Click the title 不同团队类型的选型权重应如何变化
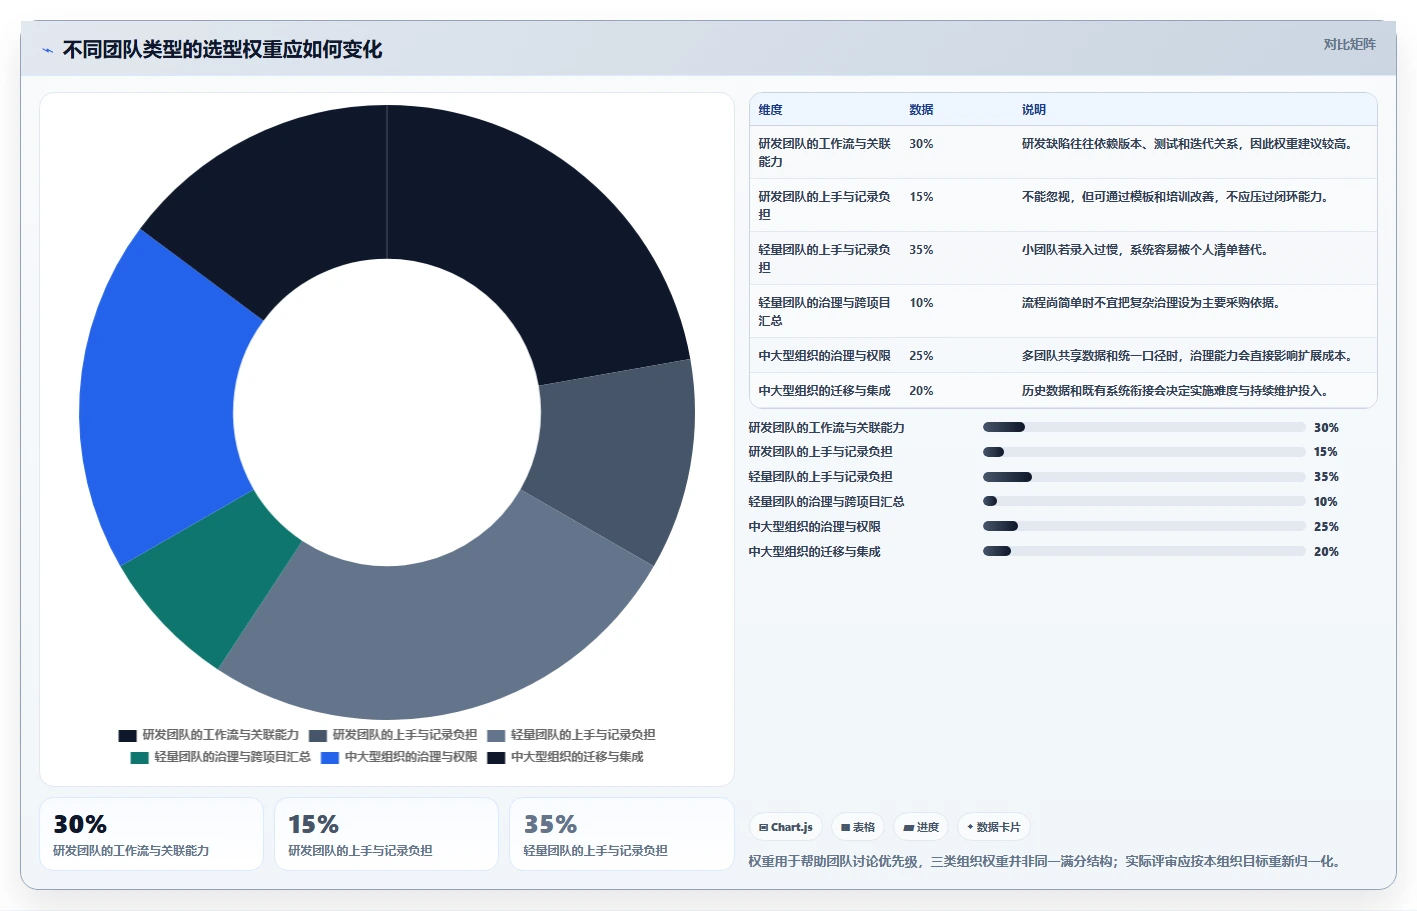 [x=222, y=50]
